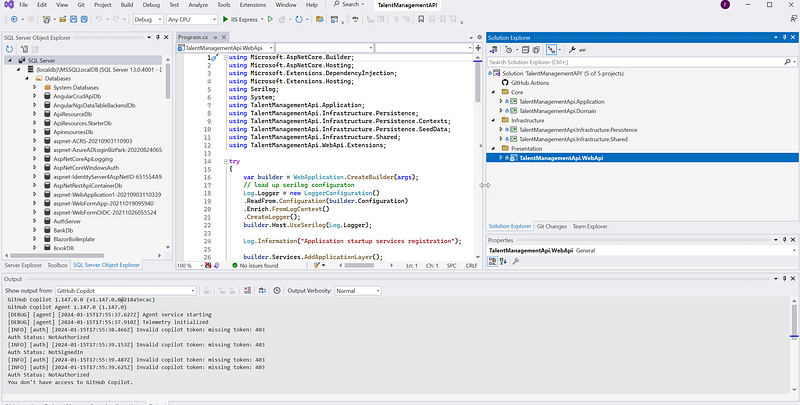Open Properties wrench icon in Solution Explorer
800x405 pixels.
pos(572,49)
